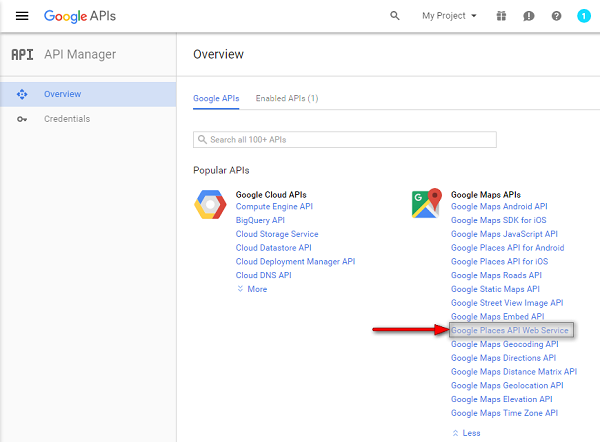Open Google Maps SDK for iOS link

coord(499,220)
